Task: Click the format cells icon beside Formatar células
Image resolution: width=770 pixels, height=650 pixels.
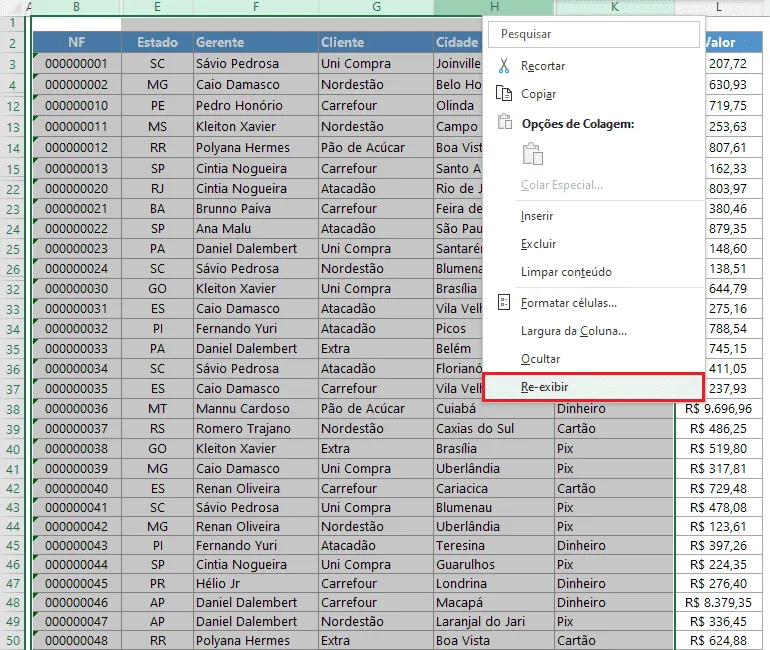Action: [x=504, y=302]
